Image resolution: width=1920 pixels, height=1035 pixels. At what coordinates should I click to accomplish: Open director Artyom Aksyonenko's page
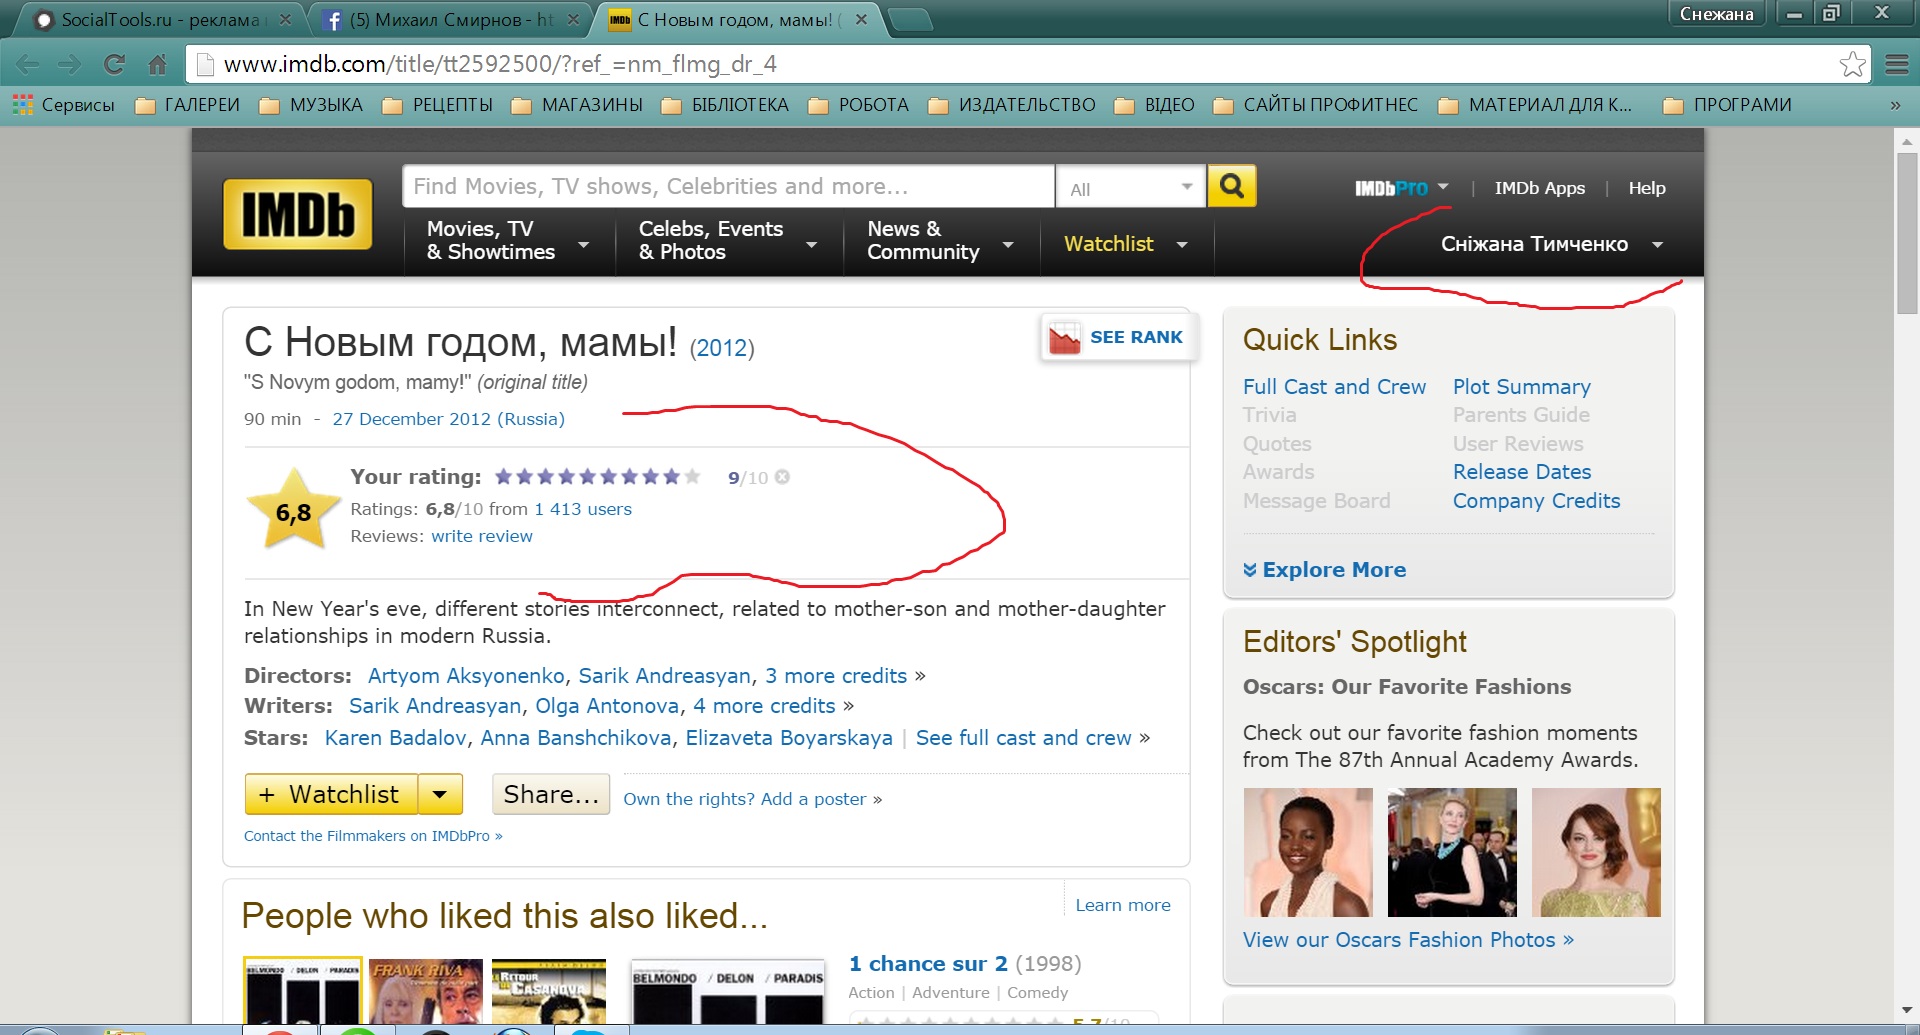(x=466, y=676)
